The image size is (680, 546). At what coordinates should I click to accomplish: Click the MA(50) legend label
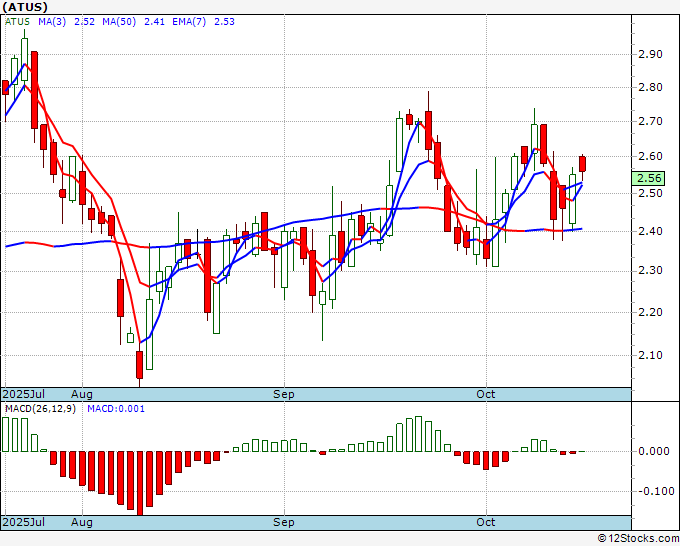pyautogui.click(x=119, y=22)
